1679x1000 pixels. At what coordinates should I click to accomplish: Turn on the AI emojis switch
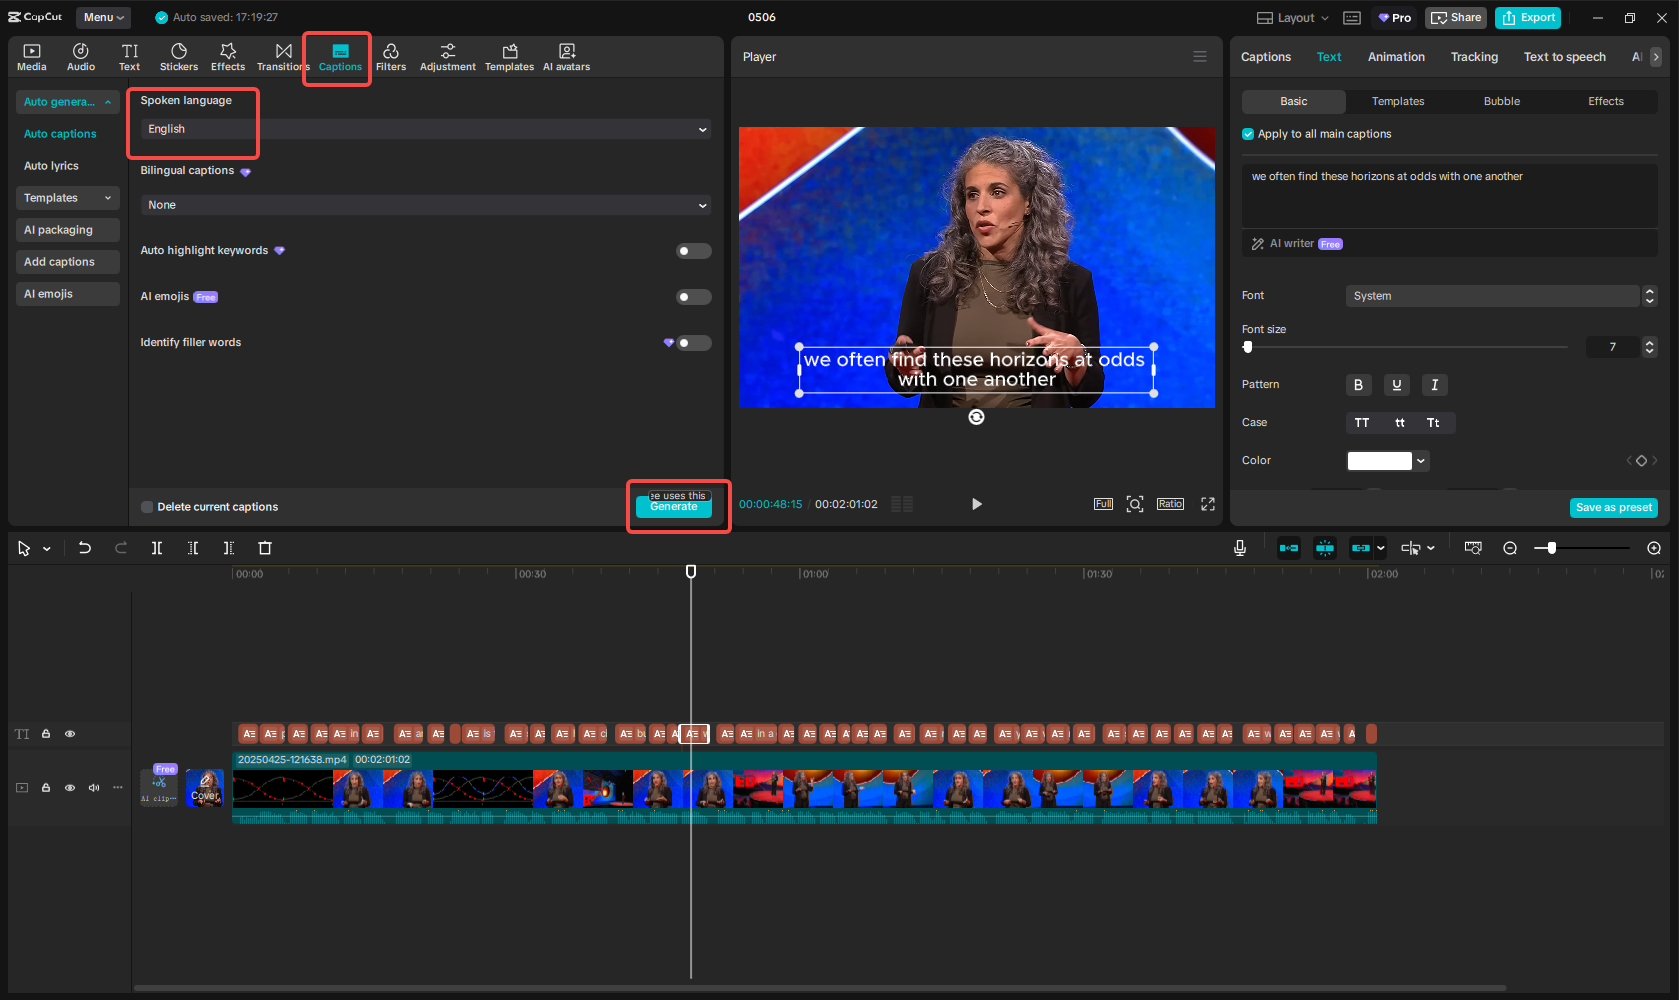[x=693, y=297]
